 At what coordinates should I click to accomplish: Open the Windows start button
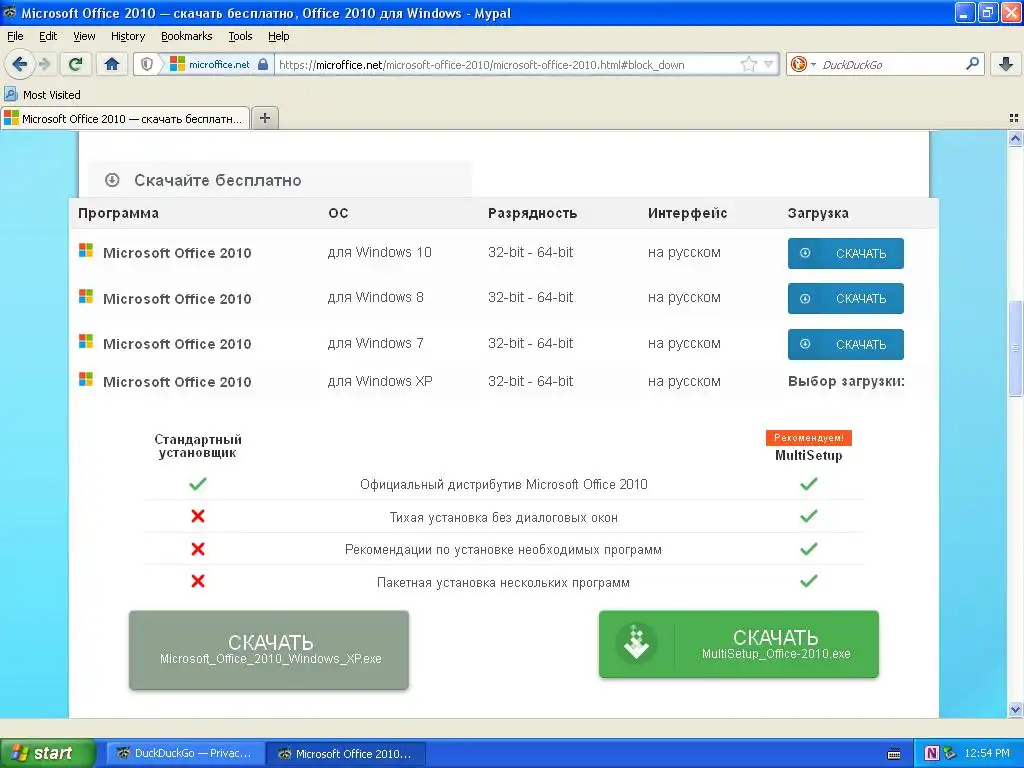pyautogui.click(x=47, y=753)
